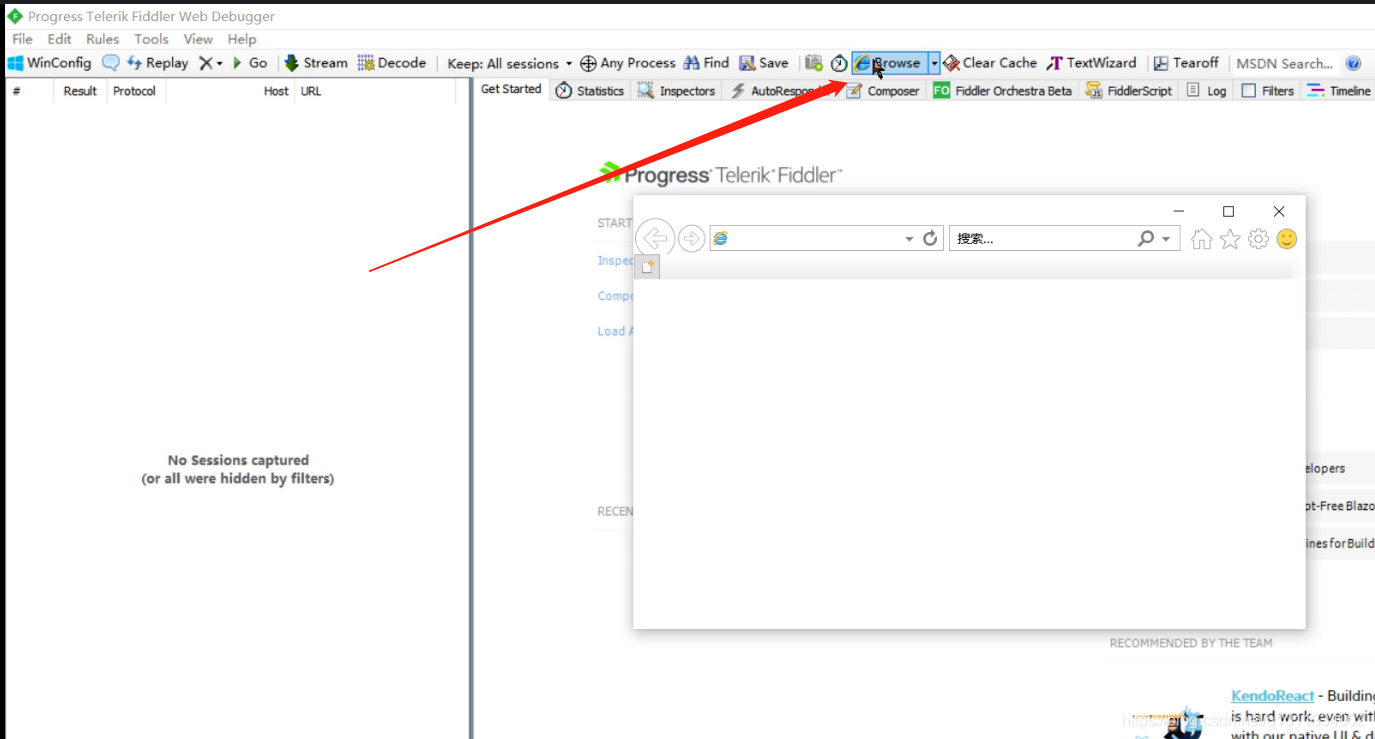1375x739 pixels.
Task: Click Back arrow in browser window
Action: (x=655, y=238)
